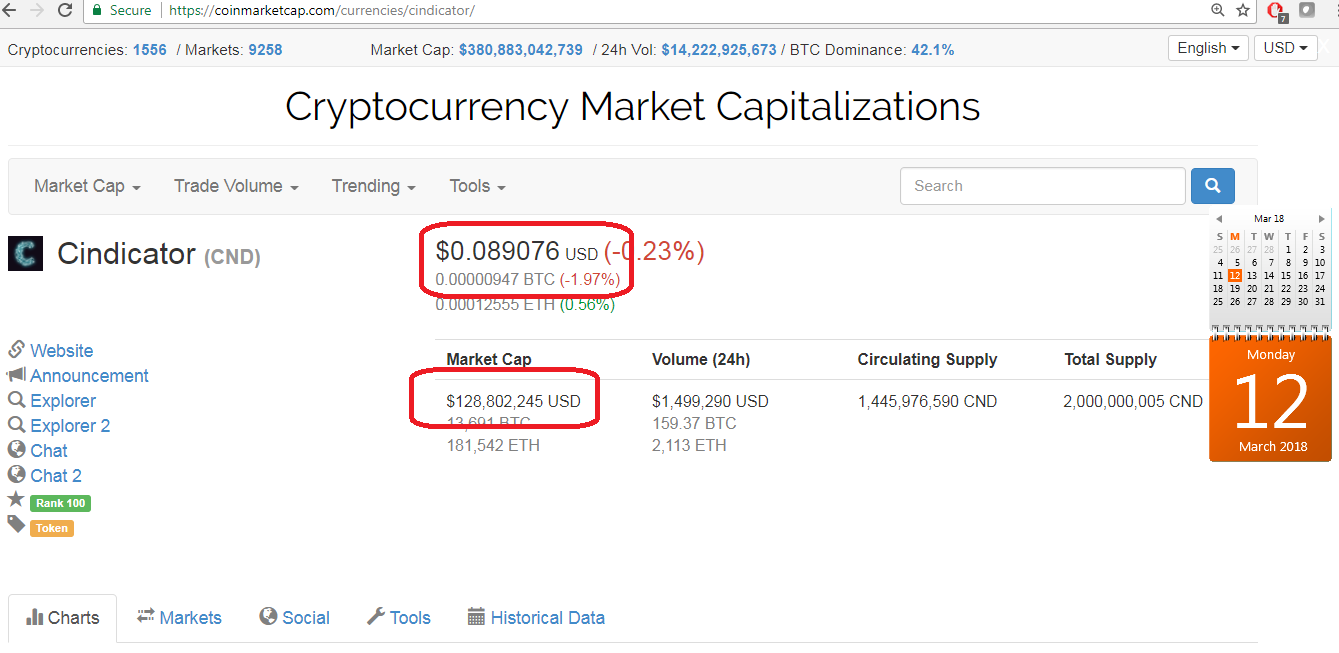This screenshot has width=1339, height=653.
Task: Click the Markets count 9258
Action: tap(265, 49)
